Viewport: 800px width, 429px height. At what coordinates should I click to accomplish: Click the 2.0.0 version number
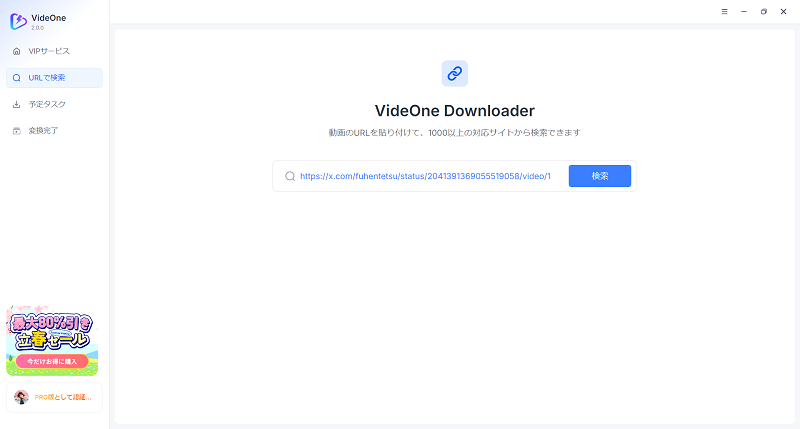tap(37, 28)
